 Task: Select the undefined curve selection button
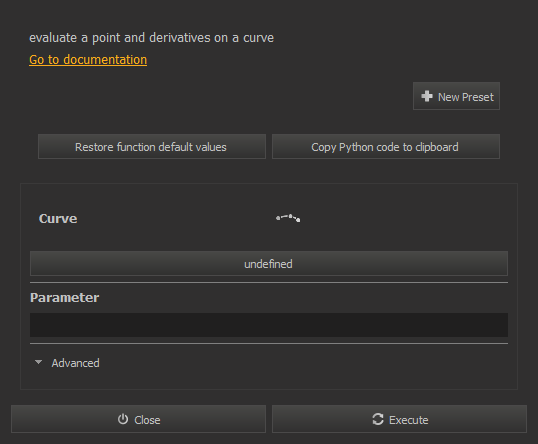pyautogui.click(x=269, y=264)
